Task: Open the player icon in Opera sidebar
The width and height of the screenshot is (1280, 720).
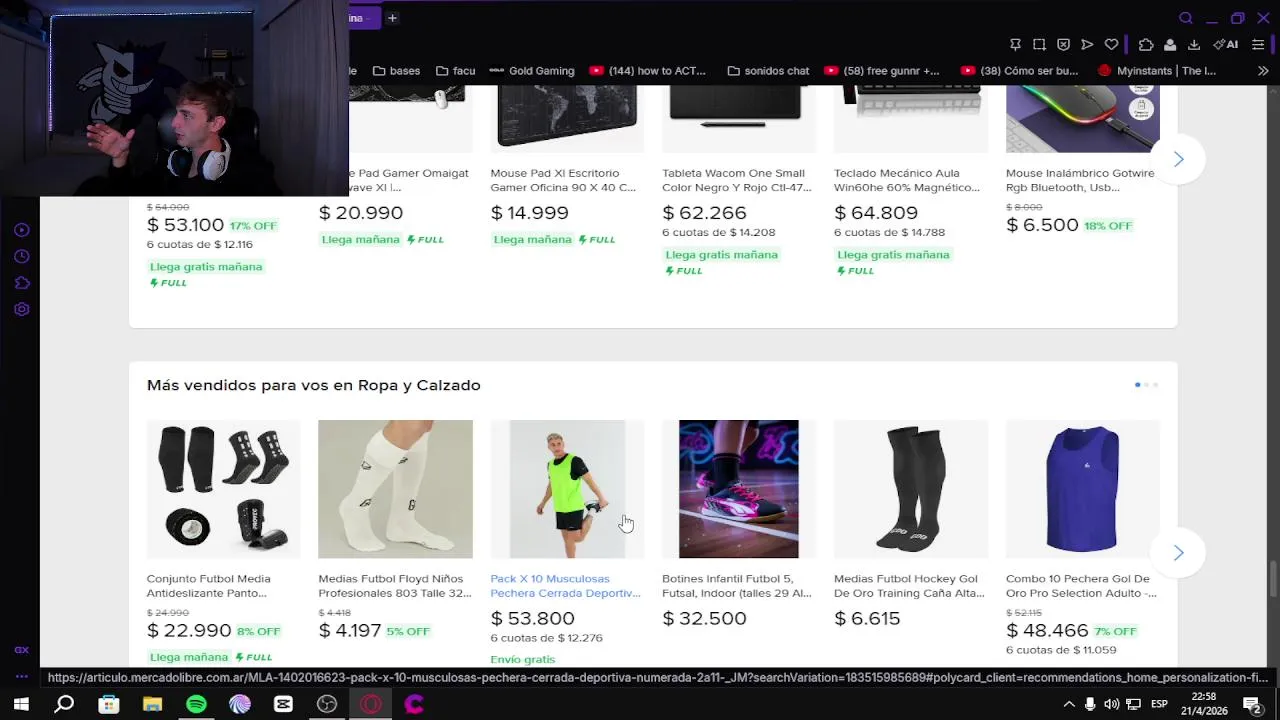Action: point(21,230)
